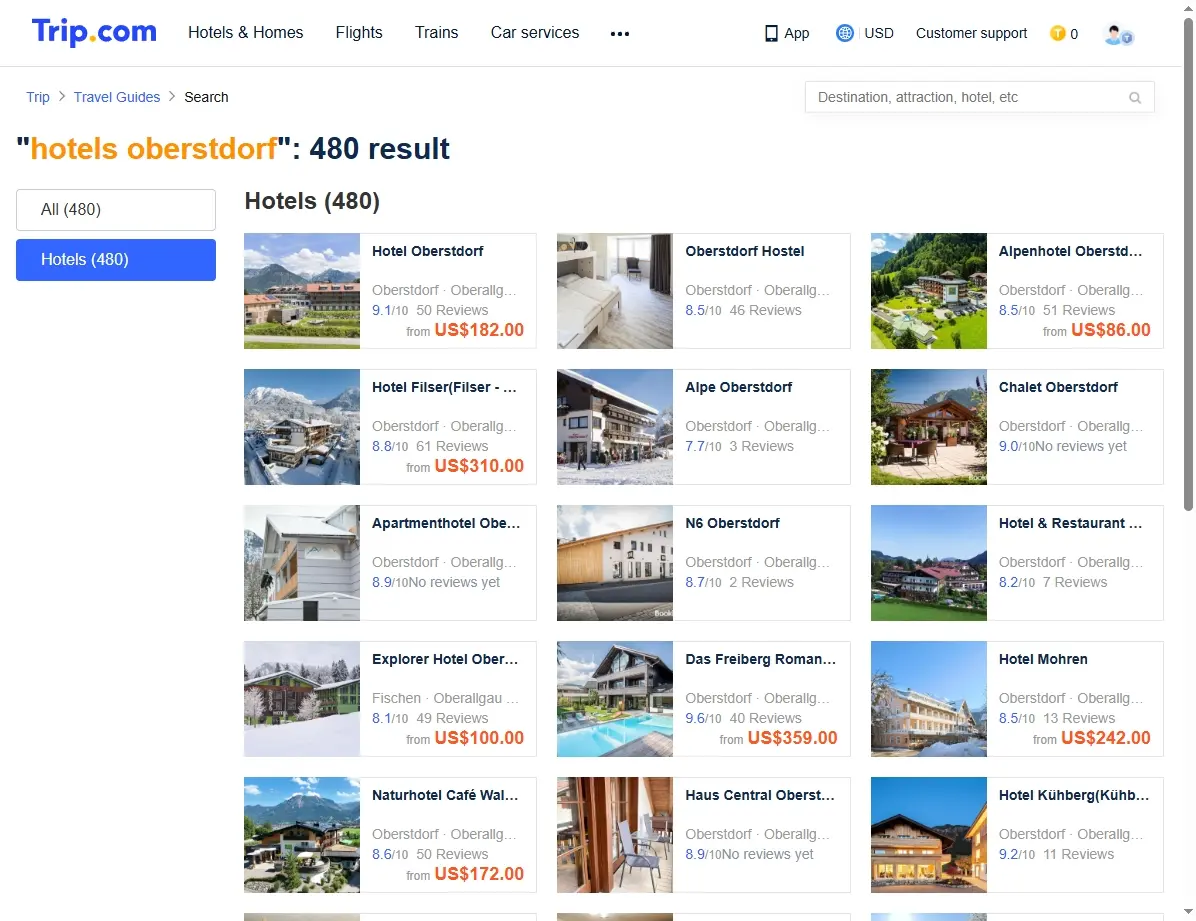Open Hotel & Restaurant listing title
The height and width of the screenshot is (921, 1196).
click(1070, 523)
